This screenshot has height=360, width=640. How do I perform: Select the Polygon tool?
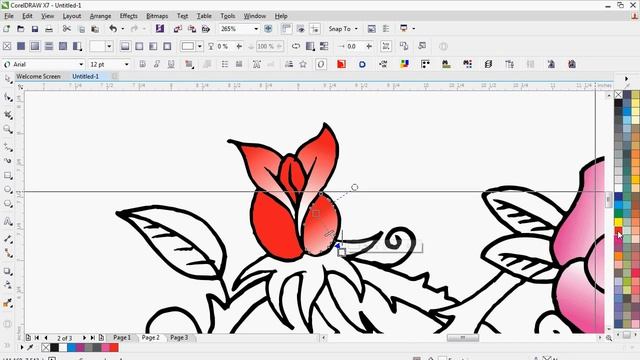(x=8, y=204)
